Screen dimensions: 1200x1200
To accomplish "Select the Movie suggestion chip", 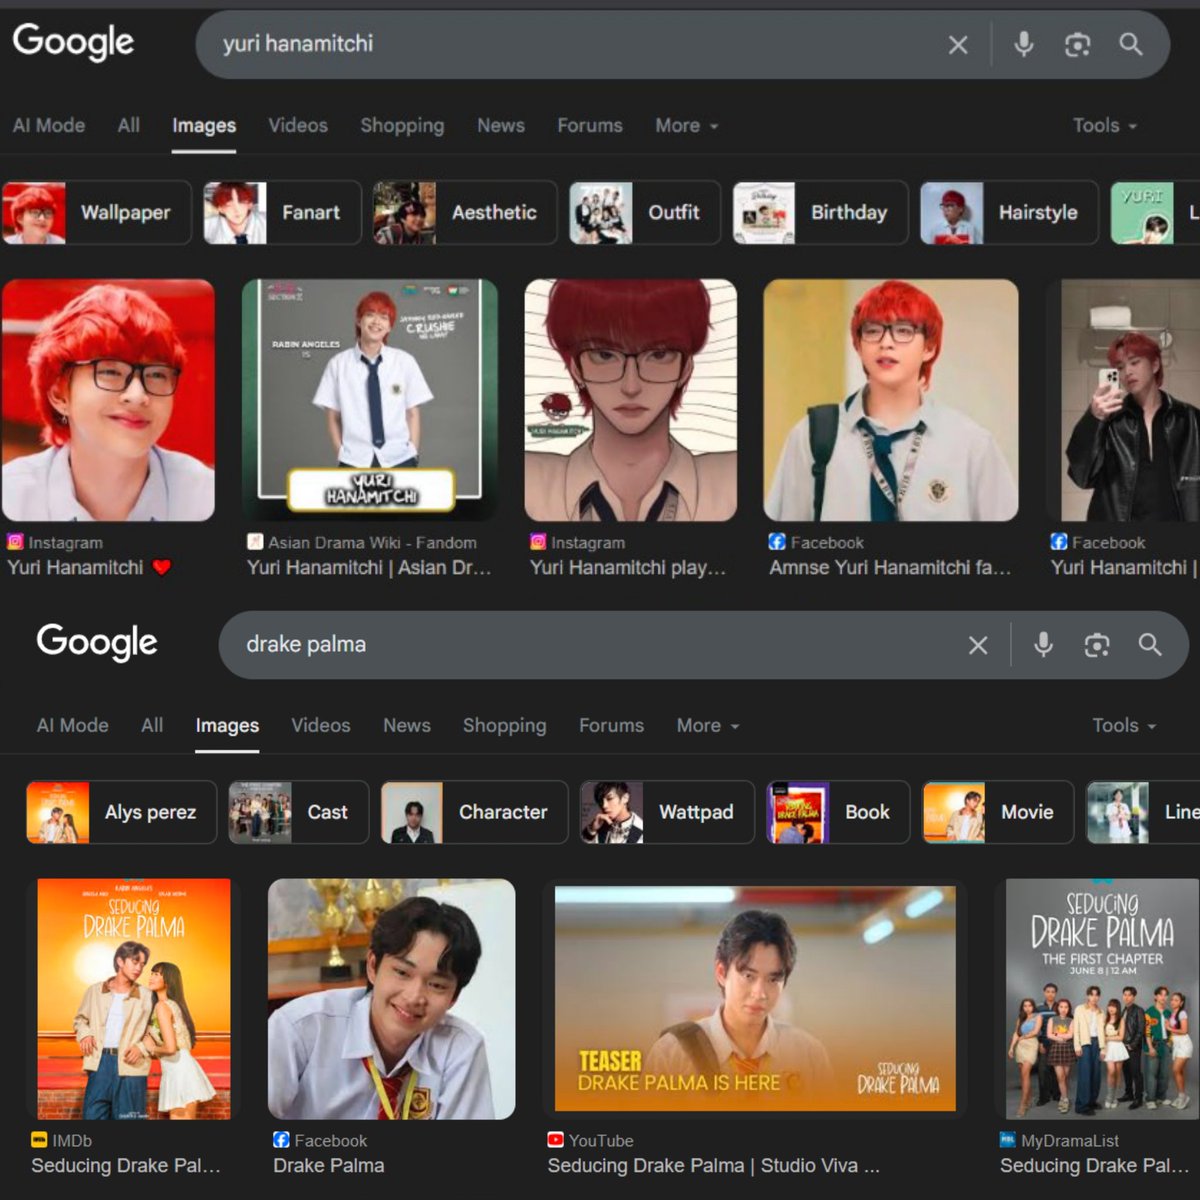I will (x=998, y=812).
